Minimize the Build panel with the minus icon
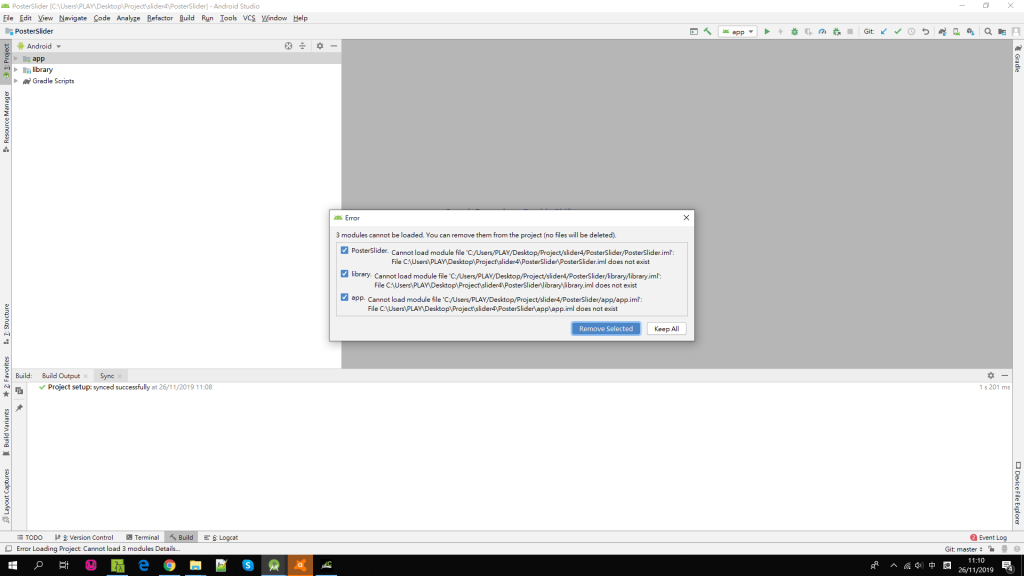Image resolution: width=1024 pixels, height=576 pixels. tap(1004, 376)
